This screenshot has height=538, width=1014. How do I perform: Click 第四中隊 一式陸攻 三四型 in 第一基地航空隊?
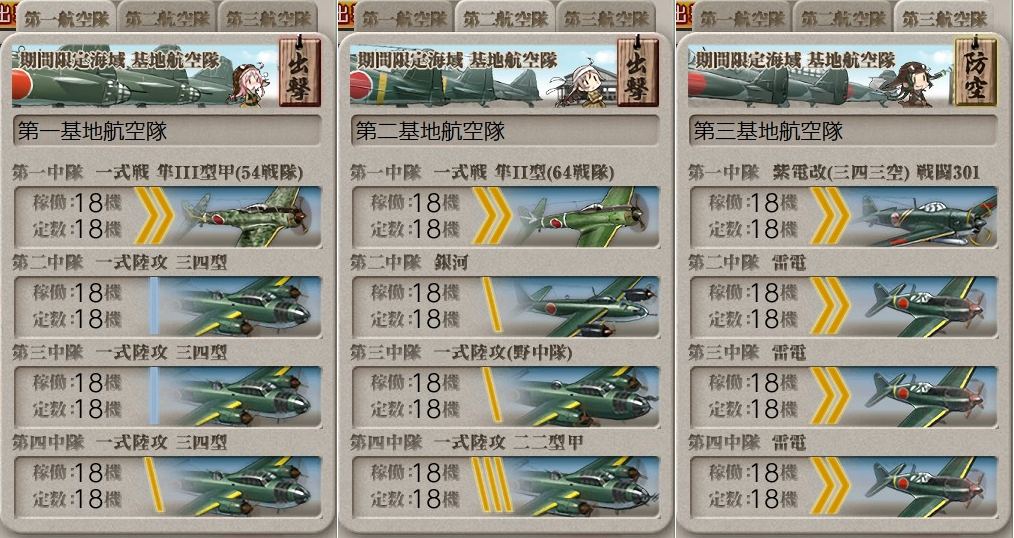[167, 486]
